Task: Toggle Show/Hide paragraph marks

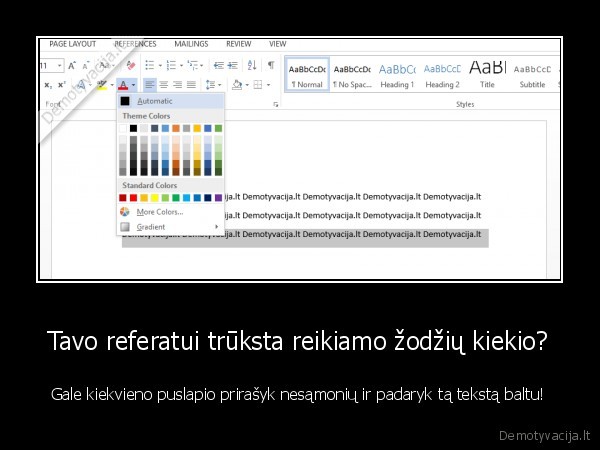Action: point(270,66)
